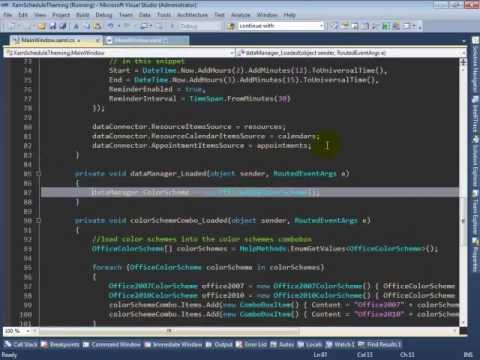Click the vertical scrollbar down arrow
The height and width of the screenshot is (360, 480).
pyautogui.click(x=463, y=323)
